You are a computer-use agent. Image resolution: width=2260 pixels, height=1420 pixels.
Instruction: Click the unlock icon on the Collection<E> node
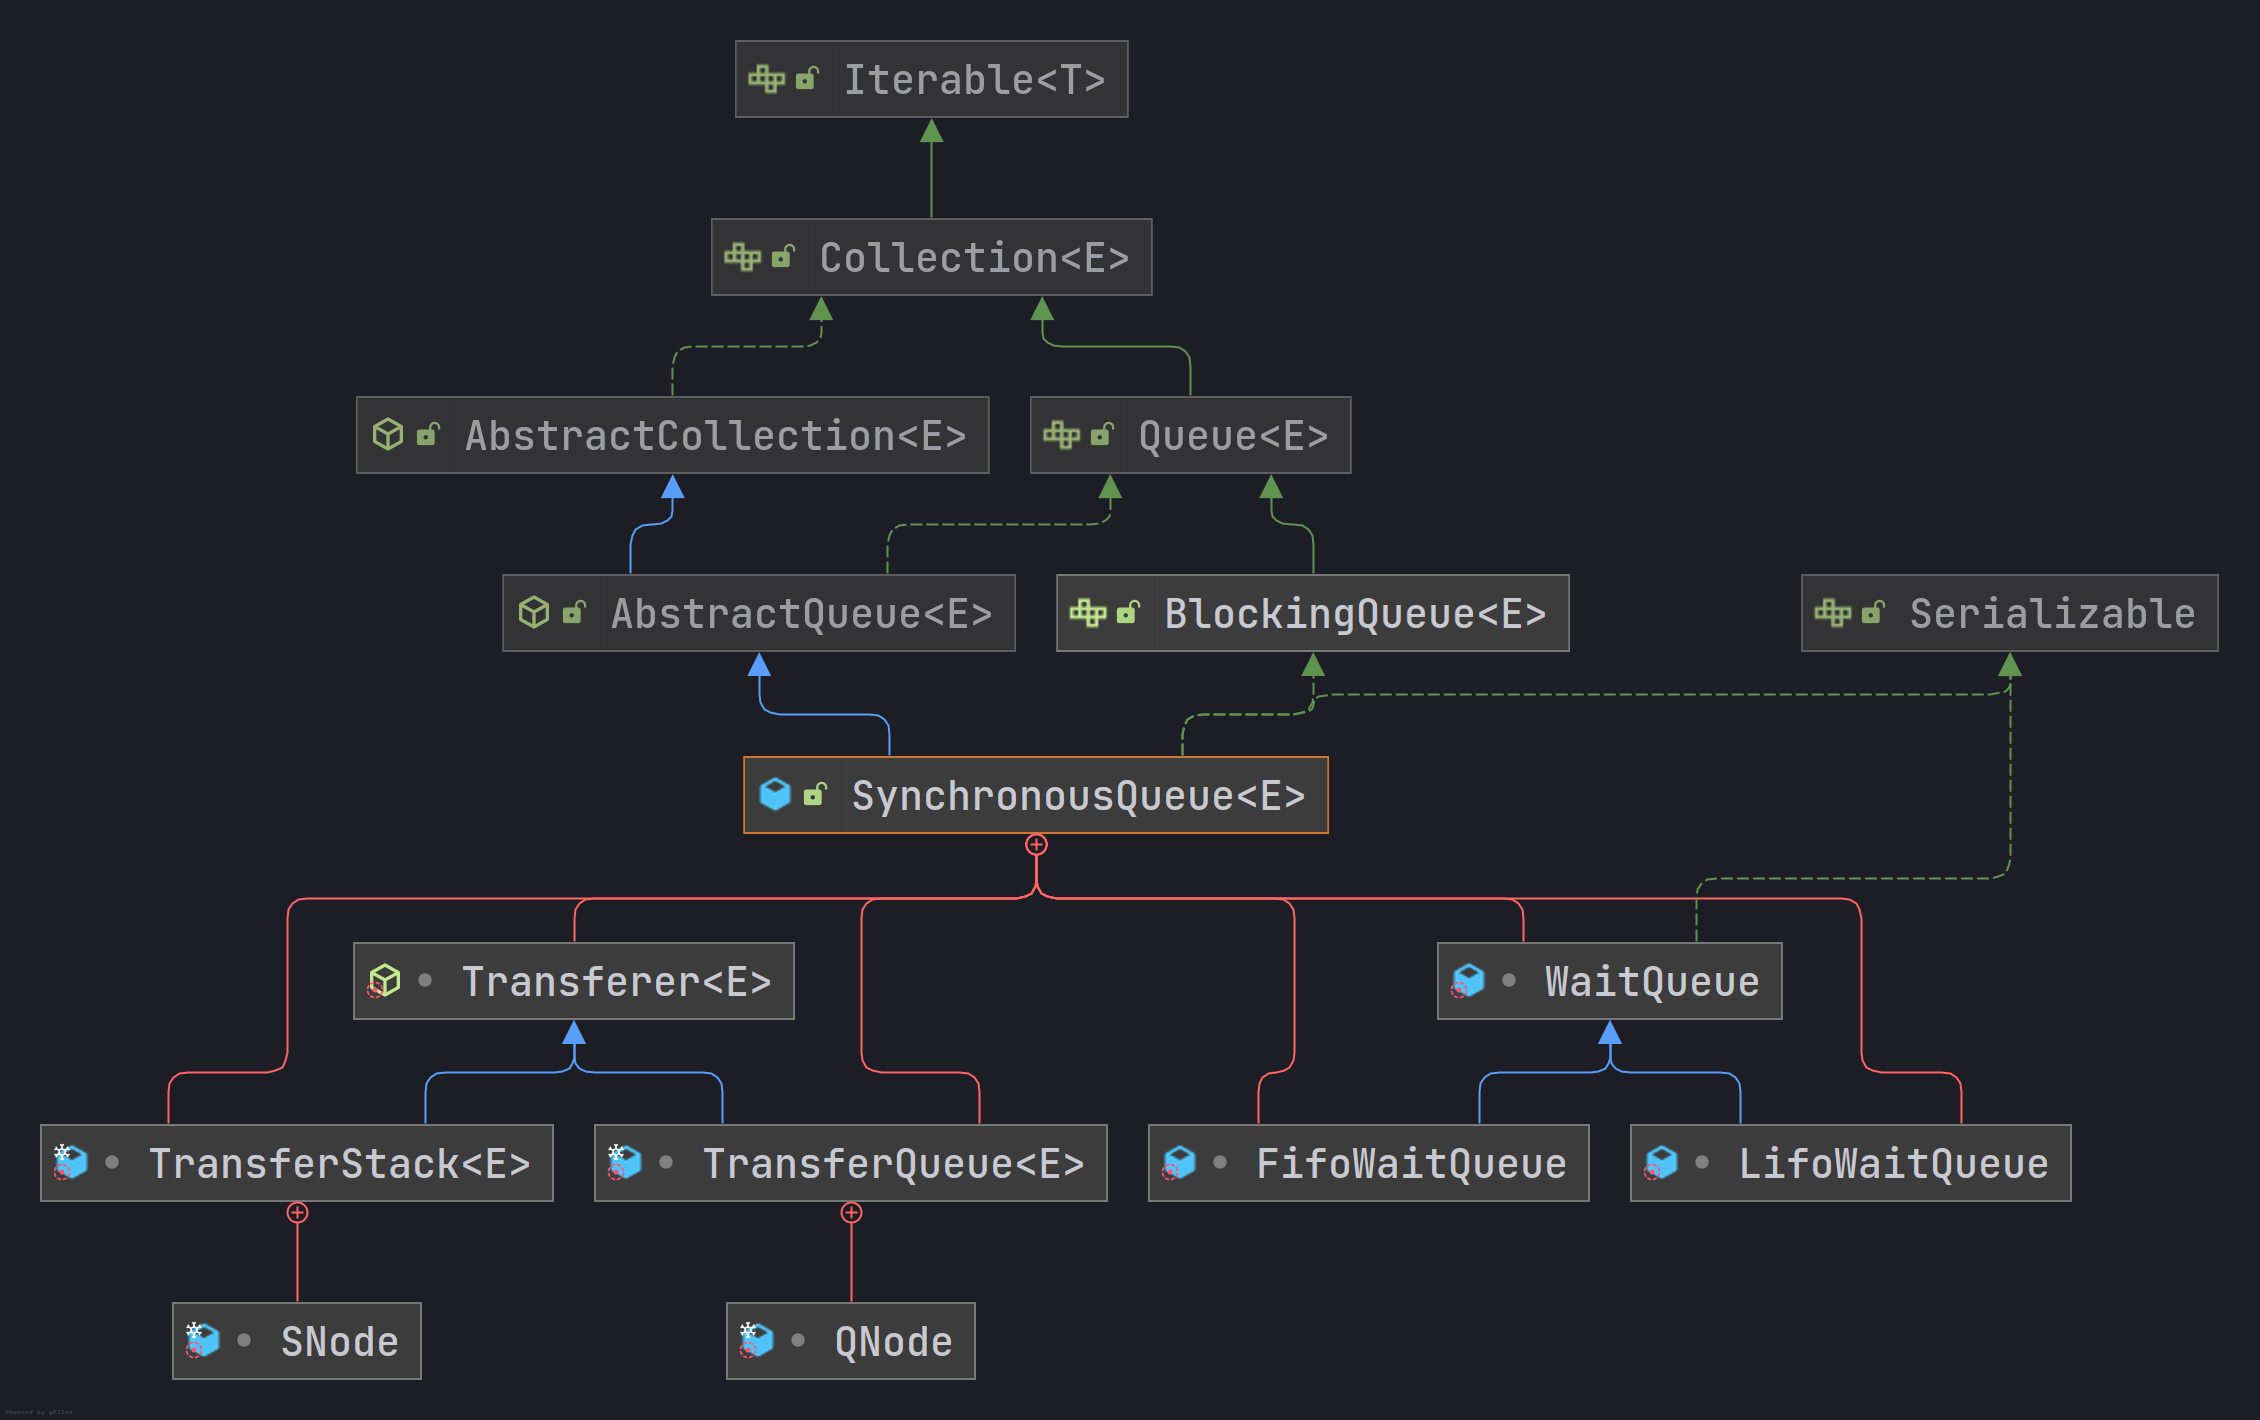pyautogui.click(x=783, y=257)
